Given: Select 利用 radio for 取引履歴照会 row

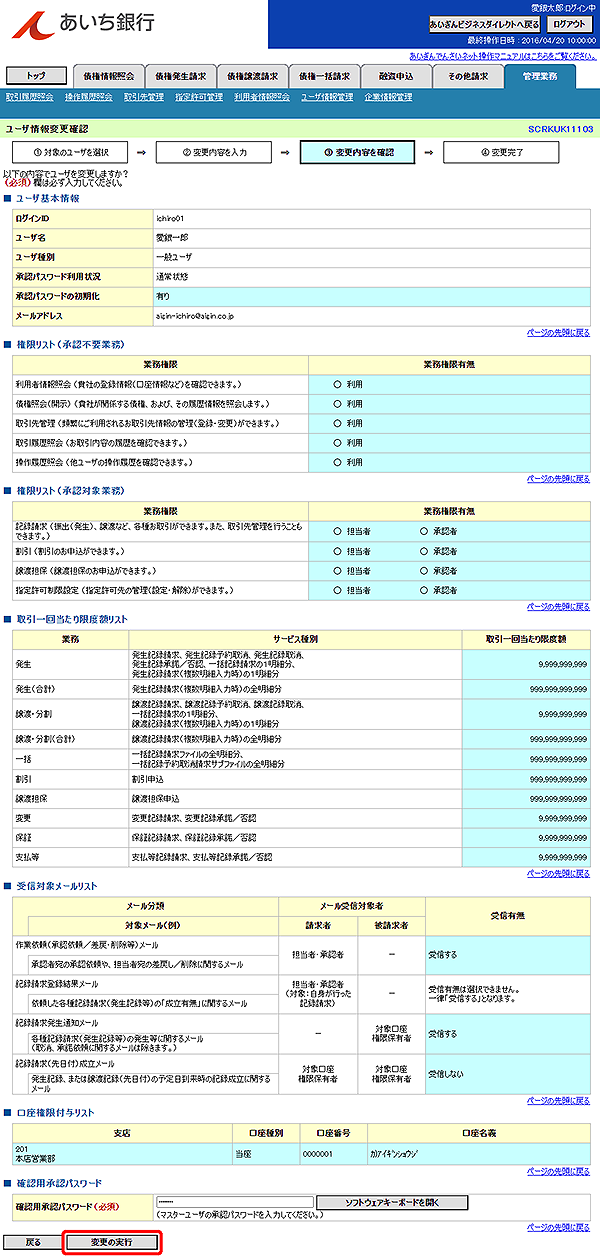Looking at the screenshot, I should point(337,442).
